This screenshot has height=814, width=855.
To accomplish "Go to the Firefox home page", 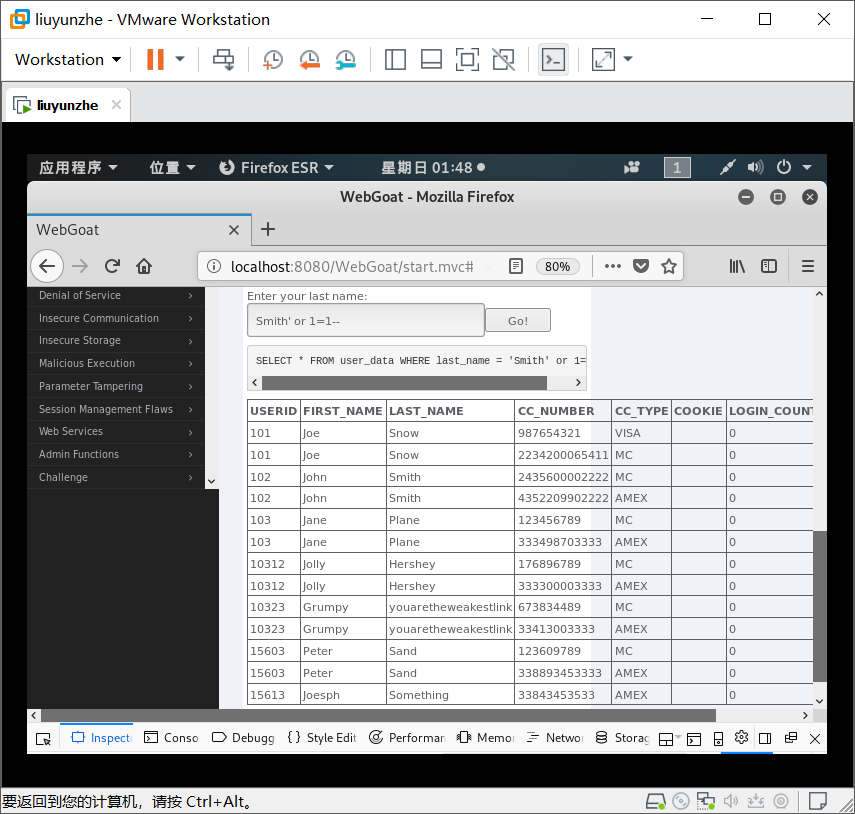I will 144,266.
